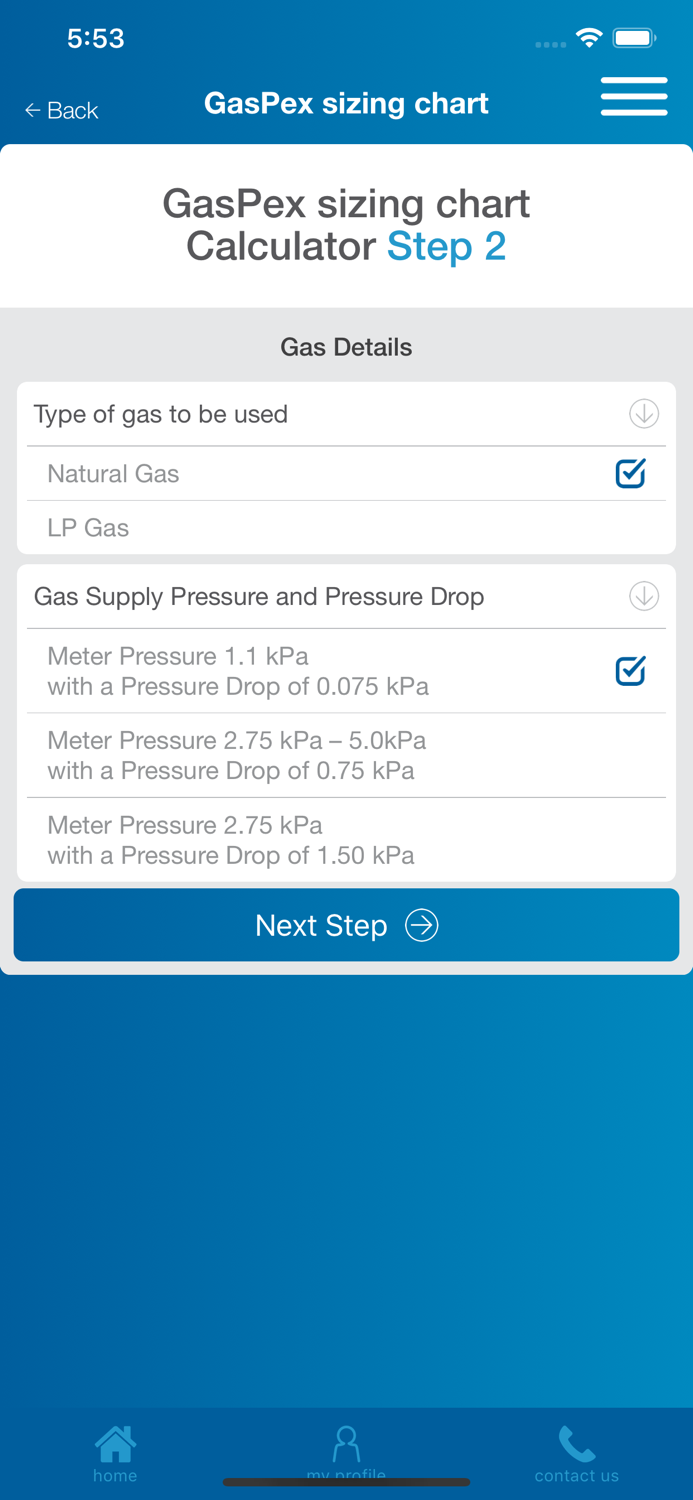Tap the Type of gas to be used header
Screen dimensions: 693x1500
click(161, 414)
